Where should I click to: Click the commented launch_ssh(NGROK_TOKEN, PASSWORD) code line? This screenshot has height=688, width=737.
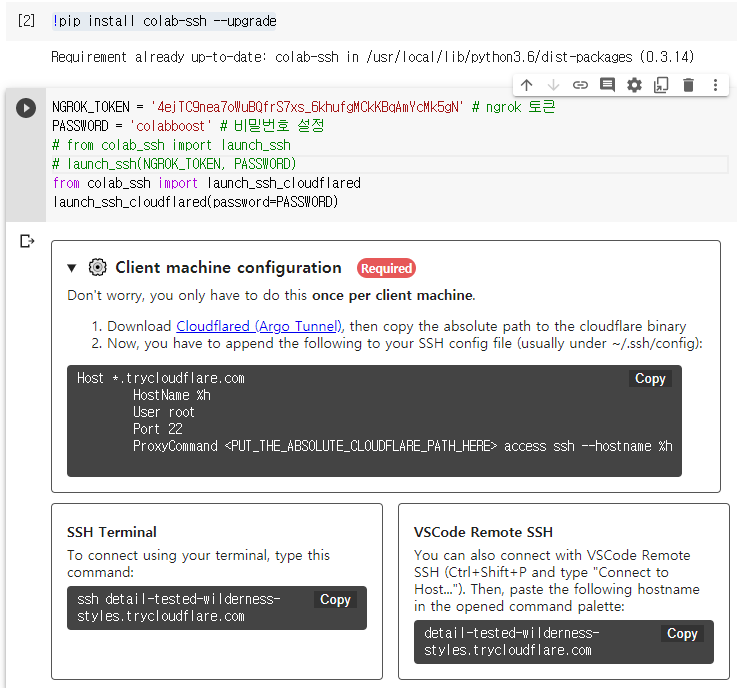175,164
